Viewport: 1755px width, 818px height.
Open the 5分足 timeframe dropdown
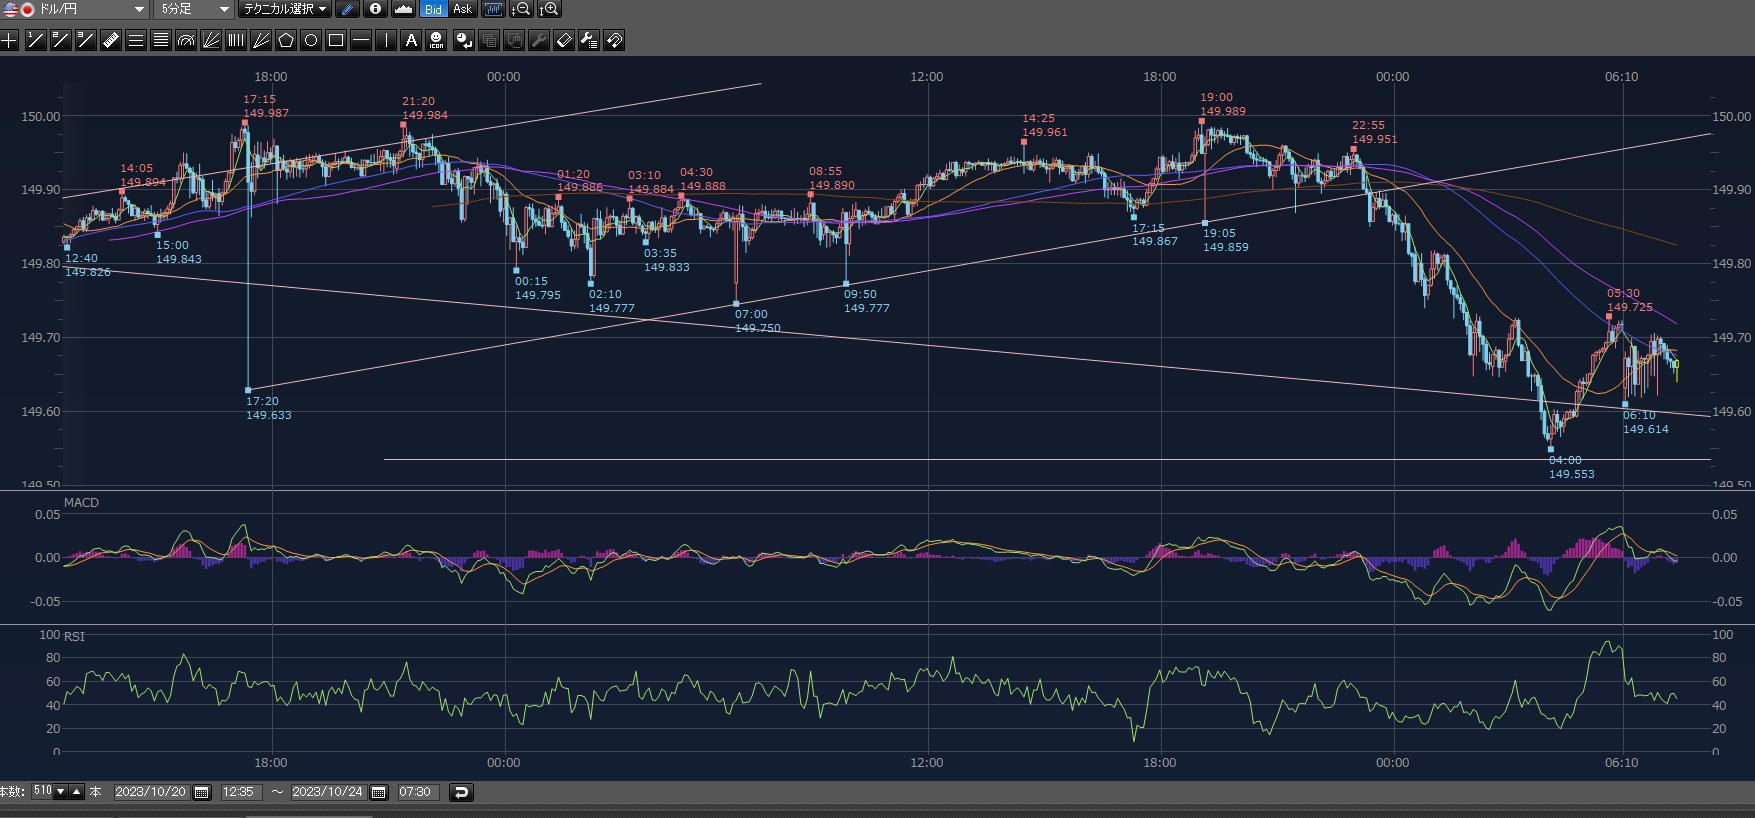coord(196,9)
